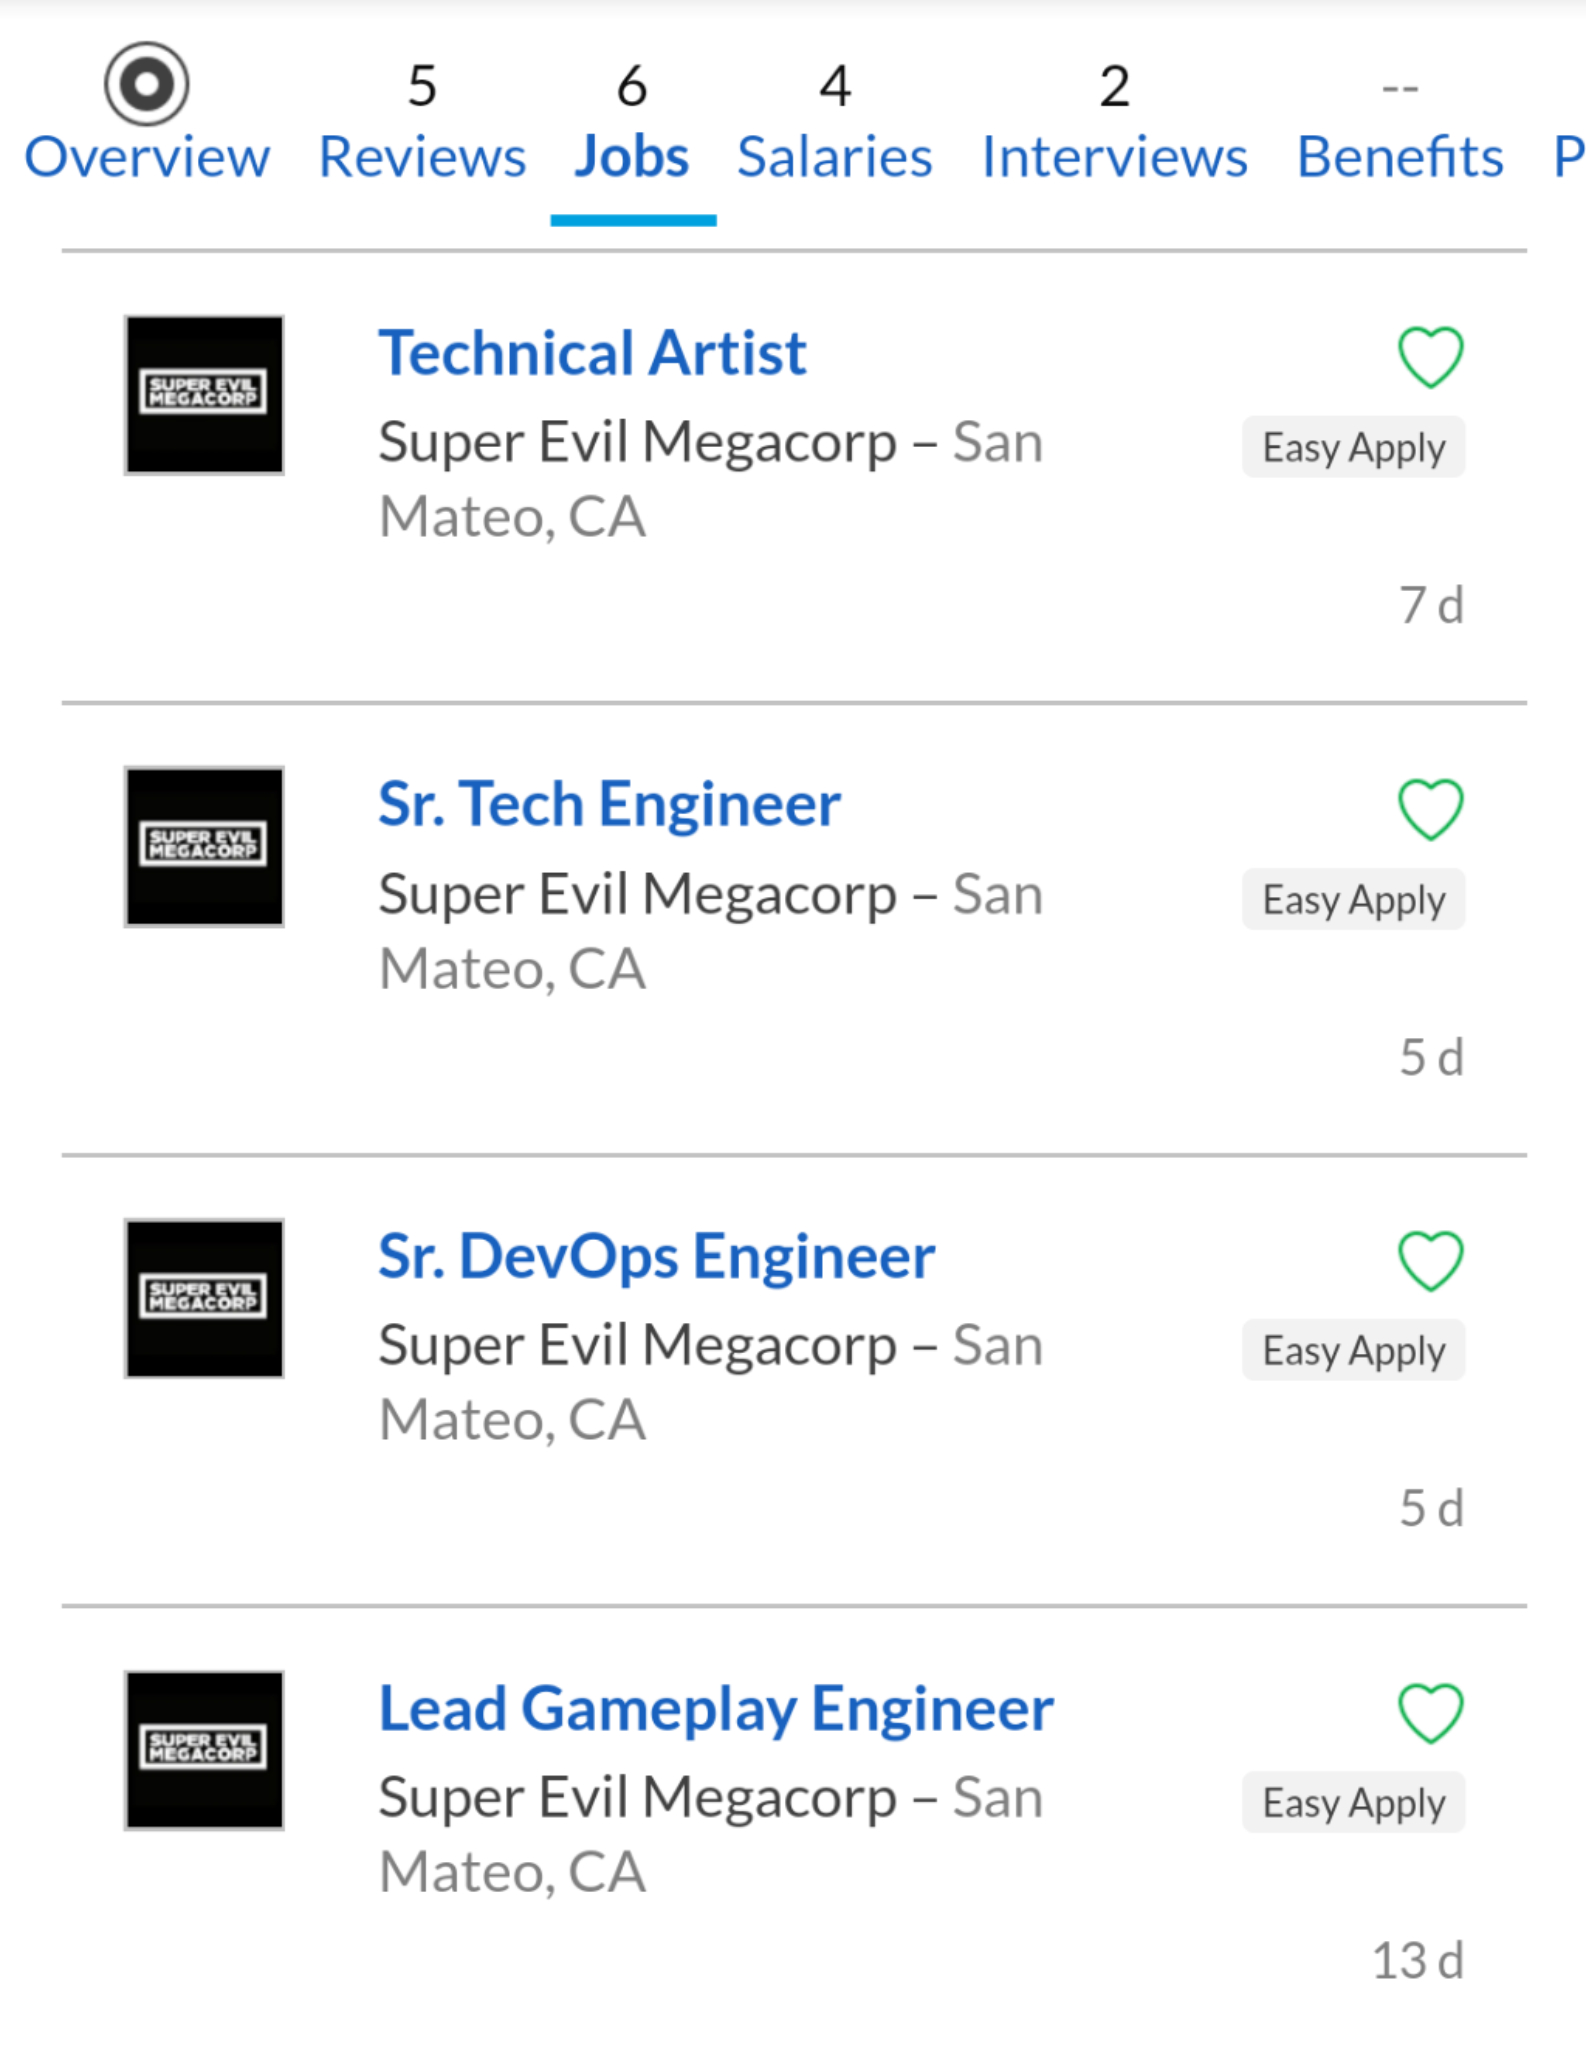The image size is (1586, 2048).
Task: Open the Technical Artist company logo
Action: click(x=204, y=395)
